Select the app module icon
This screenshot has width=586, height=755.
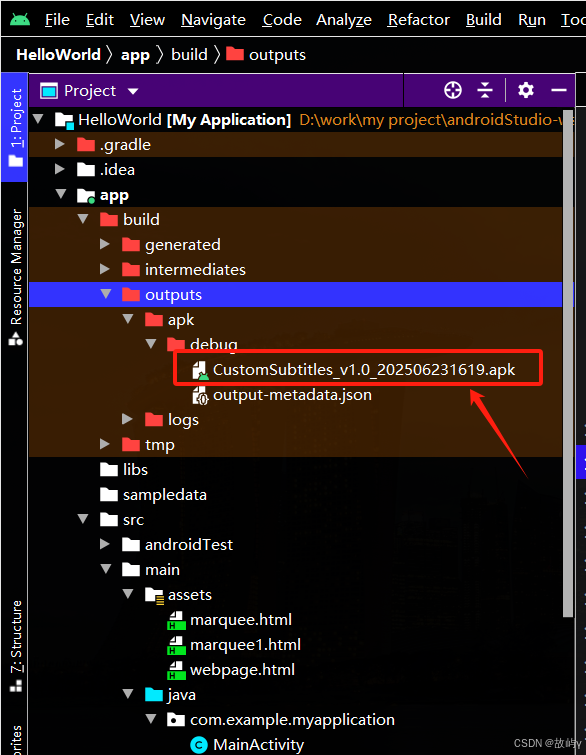tap(86, 195)
